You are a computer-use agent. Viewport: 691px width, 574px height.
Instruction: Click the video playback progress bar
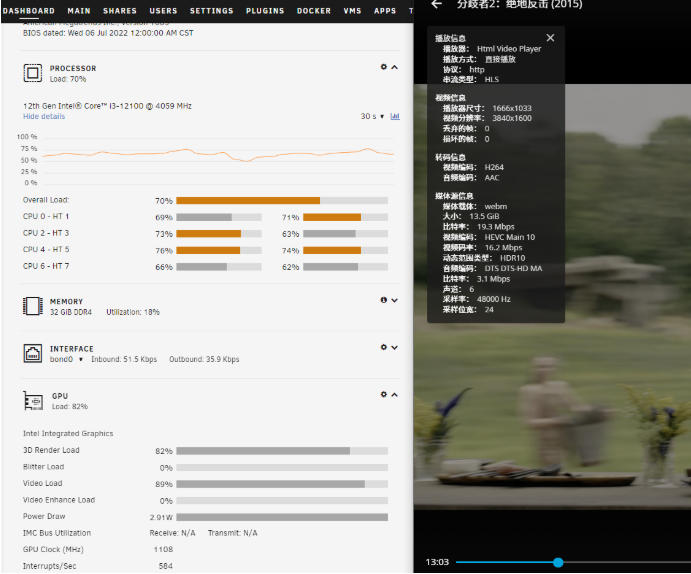(573, 562)
